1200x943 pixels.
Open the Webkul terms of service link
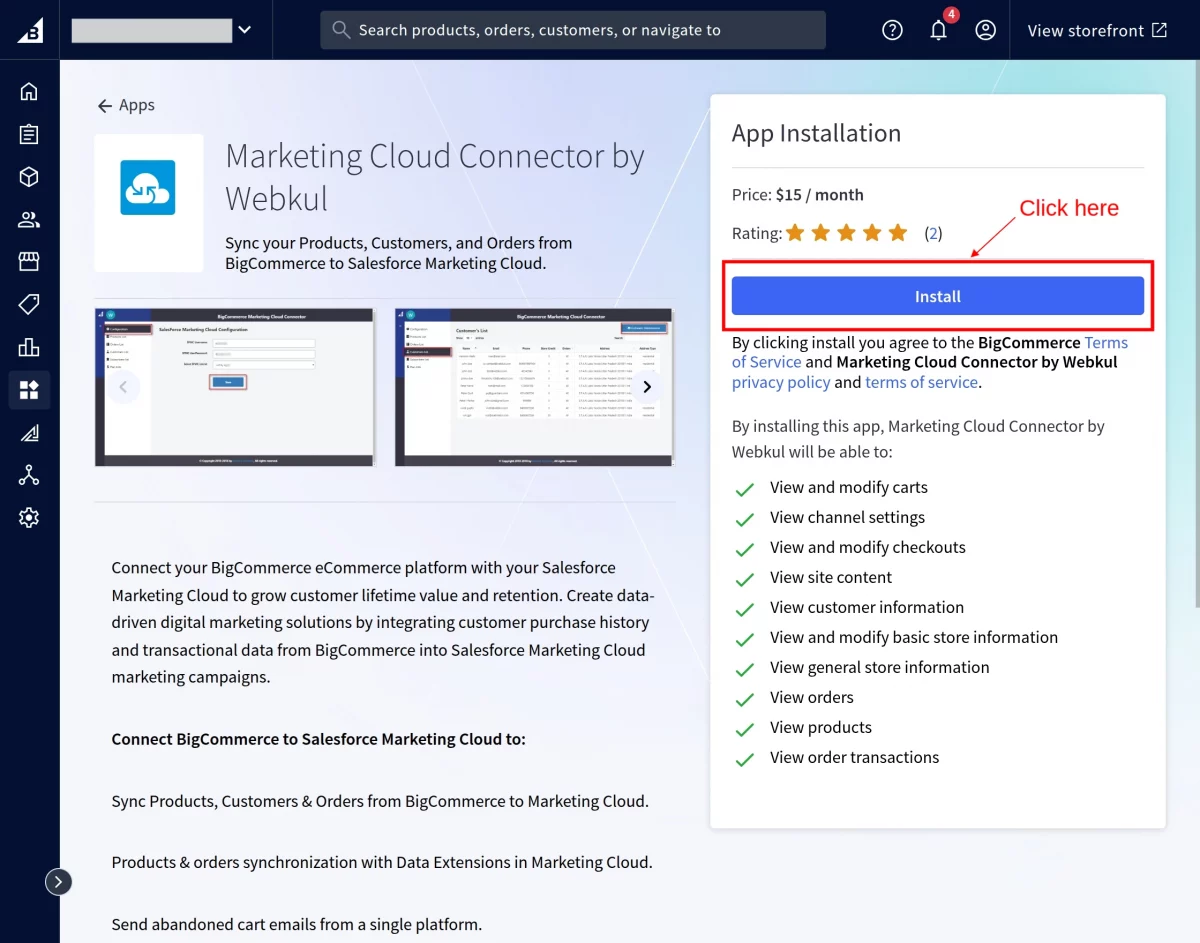point(921,382)
